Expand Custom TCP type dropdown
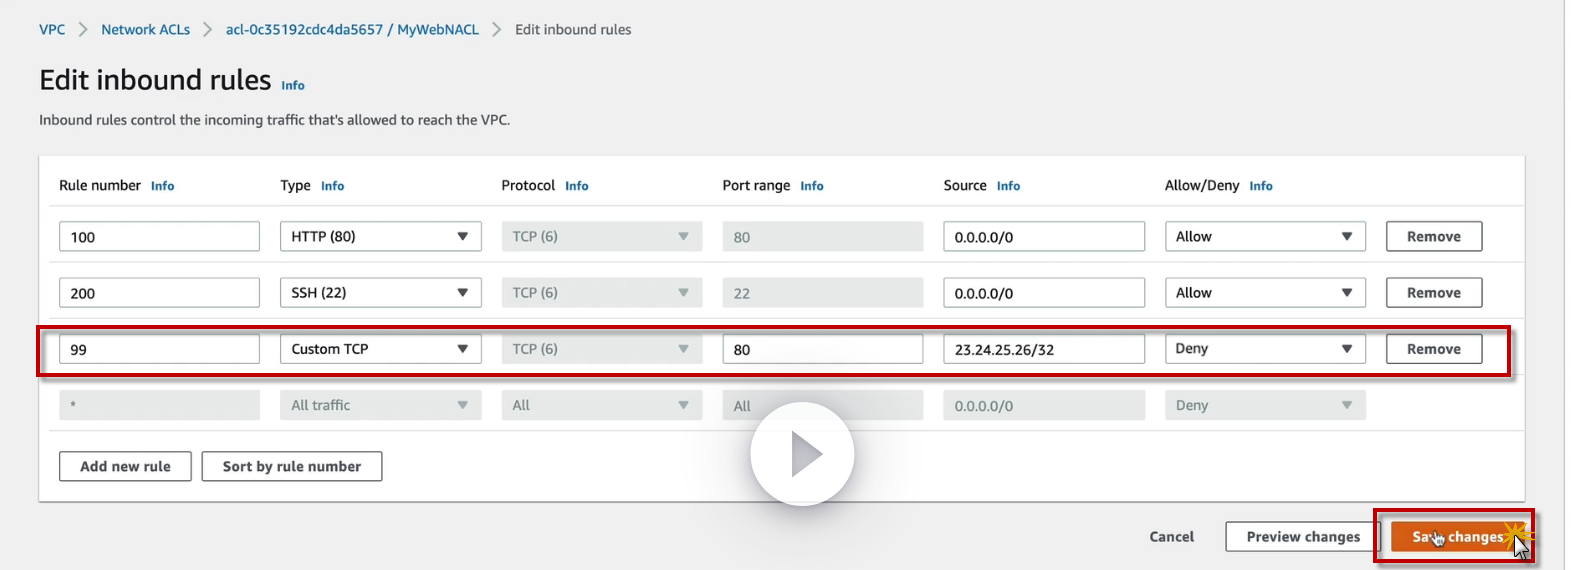 [x=380, y=349]
